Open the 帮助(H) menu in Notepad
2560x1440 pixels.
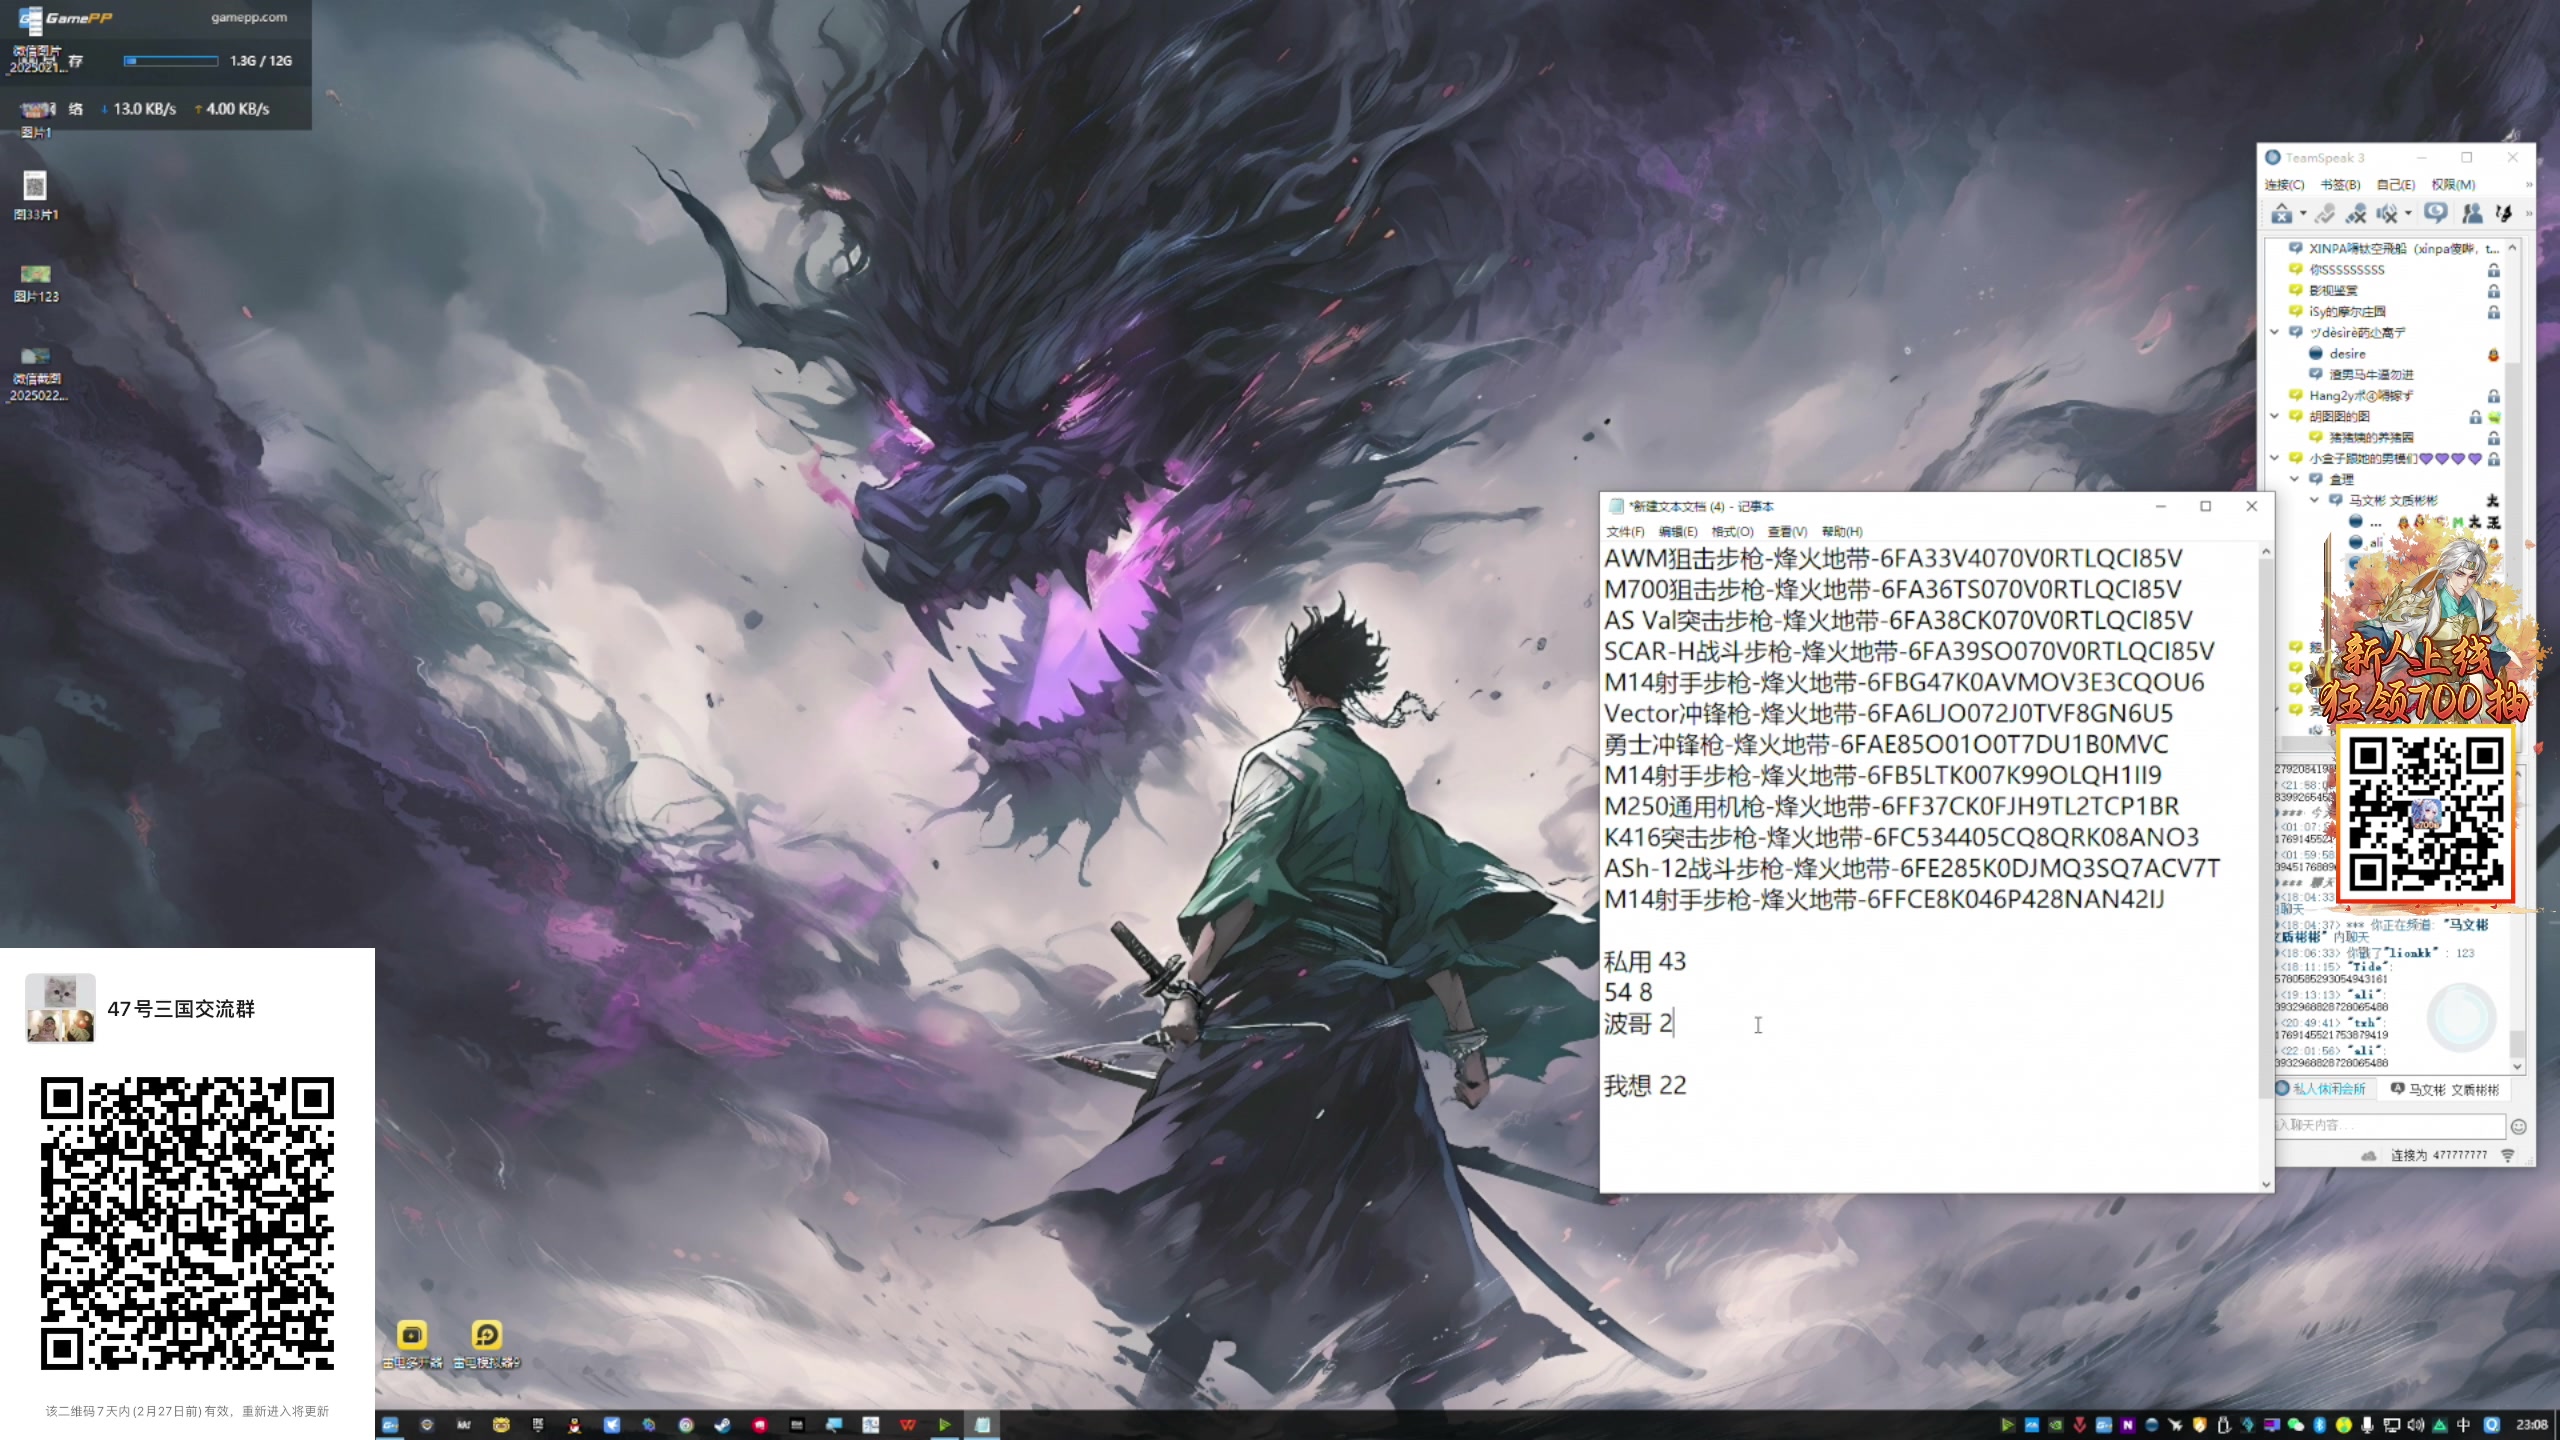coord(1842,531)
